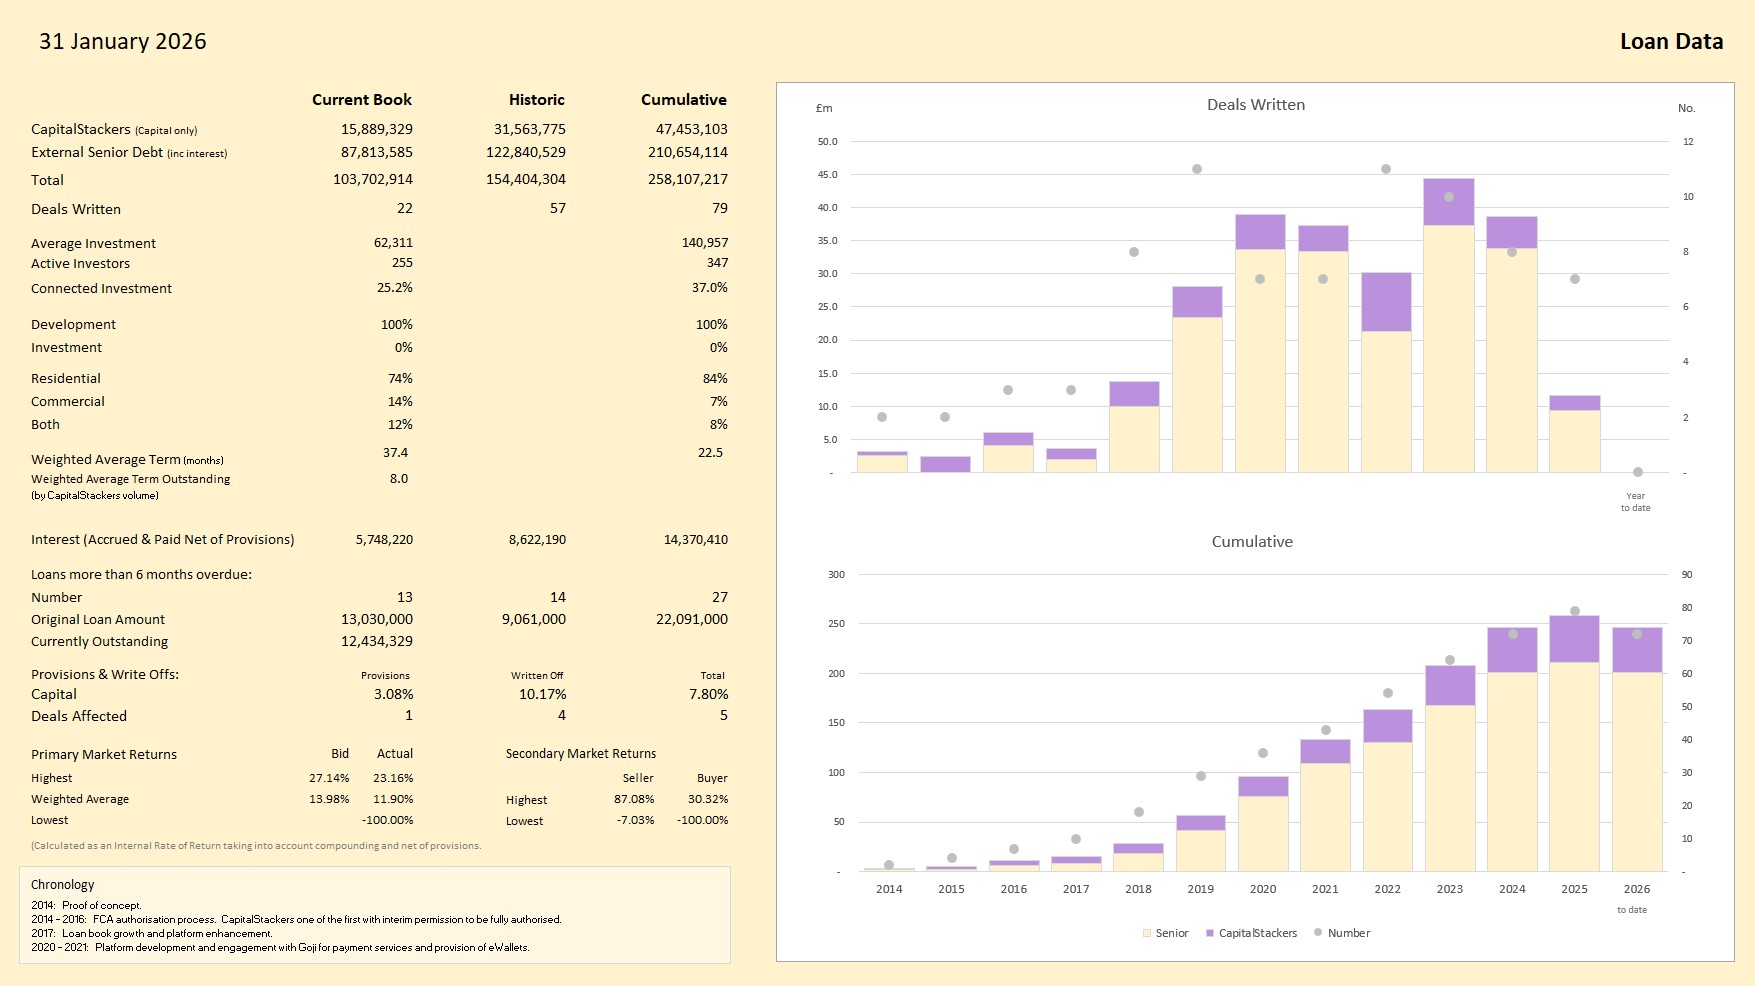Select the Current Book total value 103,702,914
1755x986 pixels.
(x=373, y=180)
